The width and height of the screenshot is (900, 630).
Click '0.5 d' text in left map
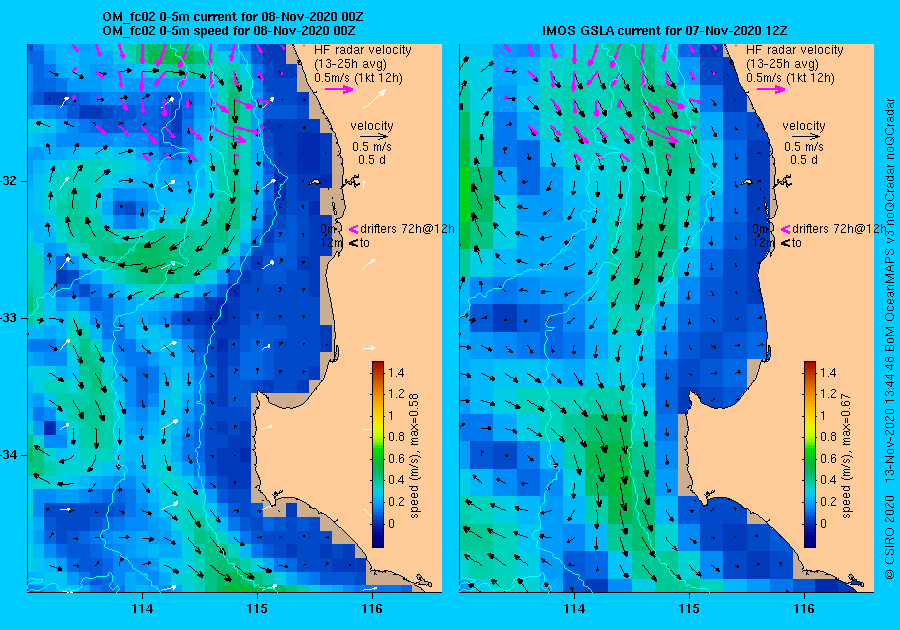click(x=372, y=160)
